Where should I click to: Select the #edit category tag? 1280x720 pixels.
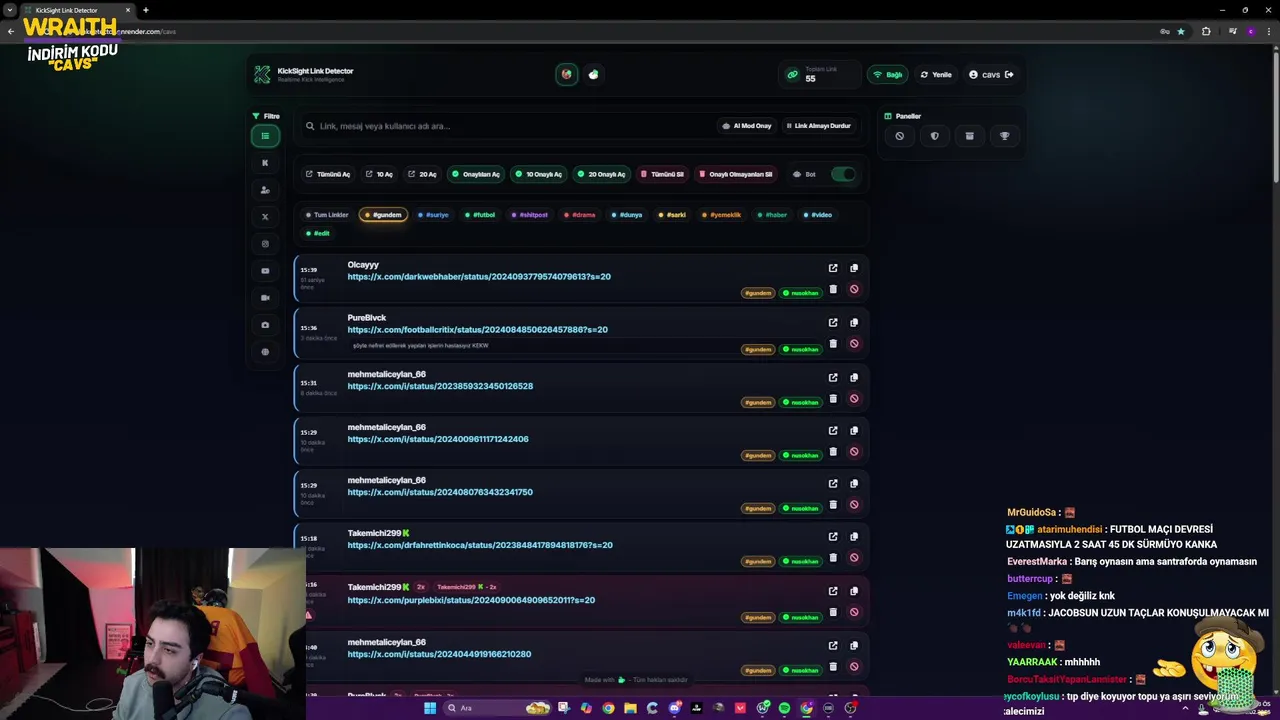pyautogui.click(x=318, y=234)
